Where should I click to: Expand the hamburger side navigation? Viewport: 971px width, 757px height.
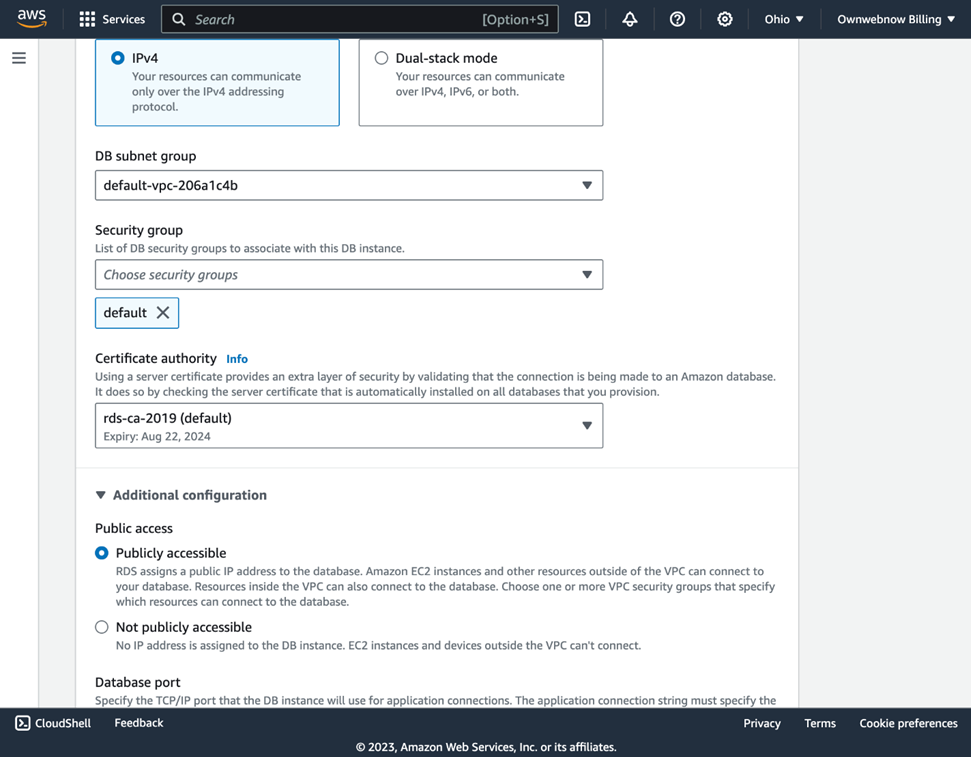tap(19, 58)
